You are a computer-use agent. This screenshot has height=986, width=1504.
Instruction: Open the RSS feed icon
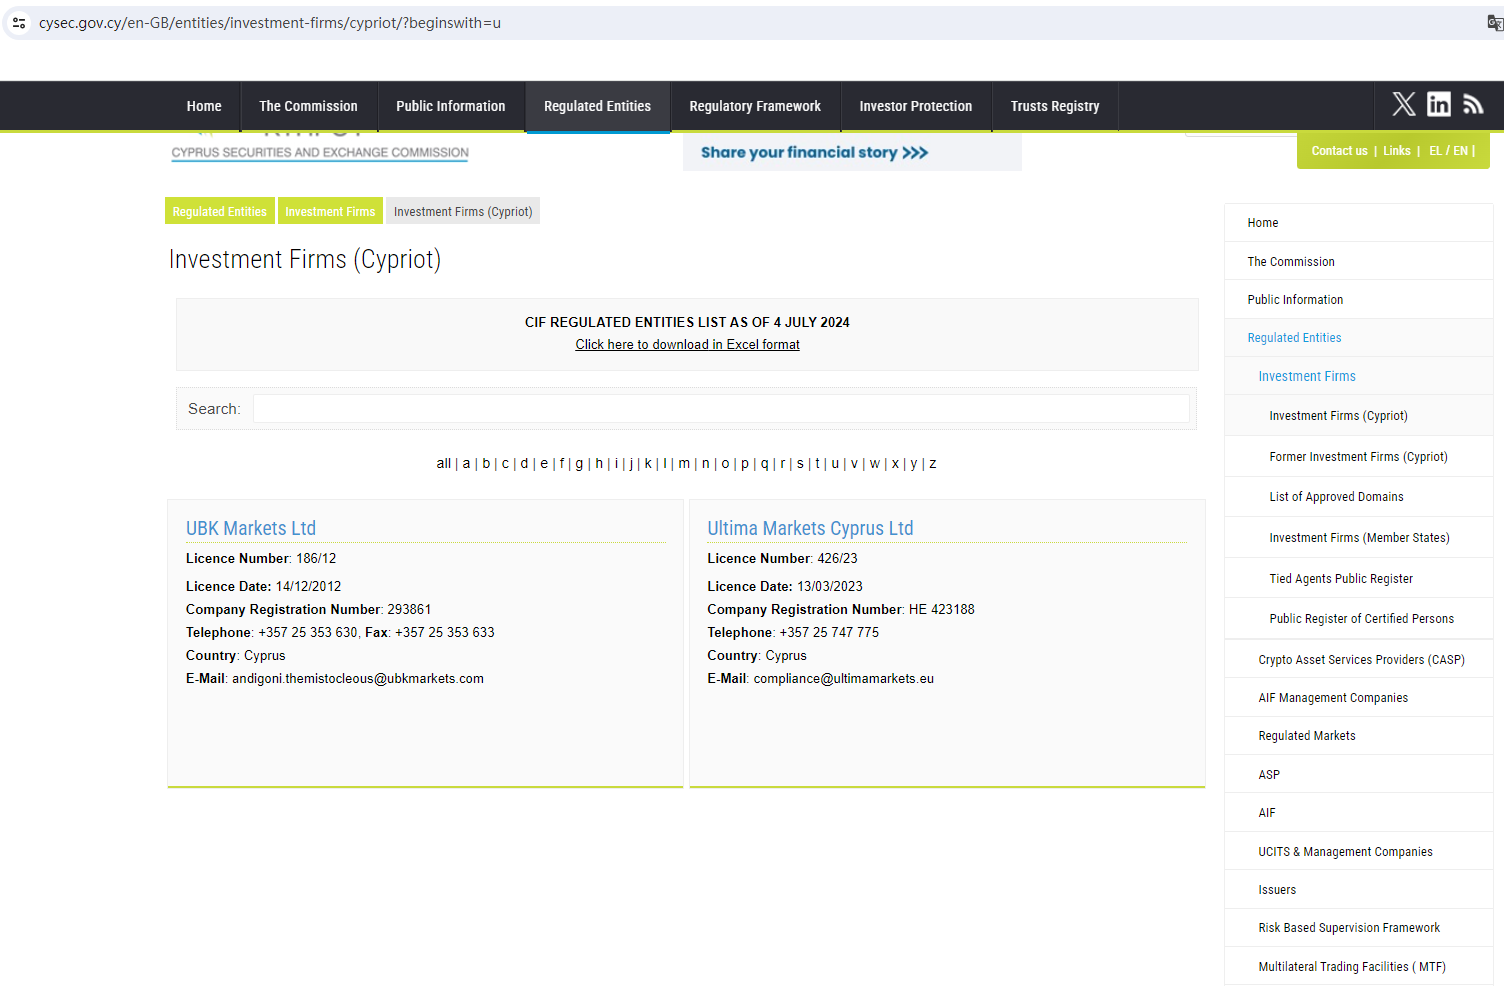[1473, 104]
